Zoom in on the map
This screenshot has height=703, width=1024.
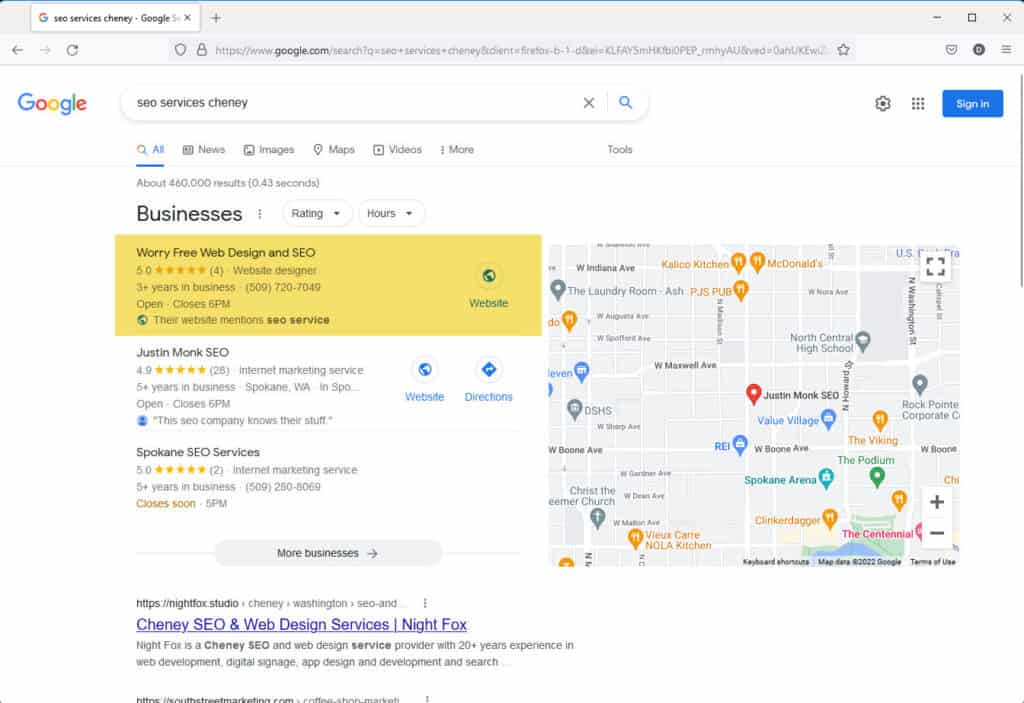pos(936,502)
